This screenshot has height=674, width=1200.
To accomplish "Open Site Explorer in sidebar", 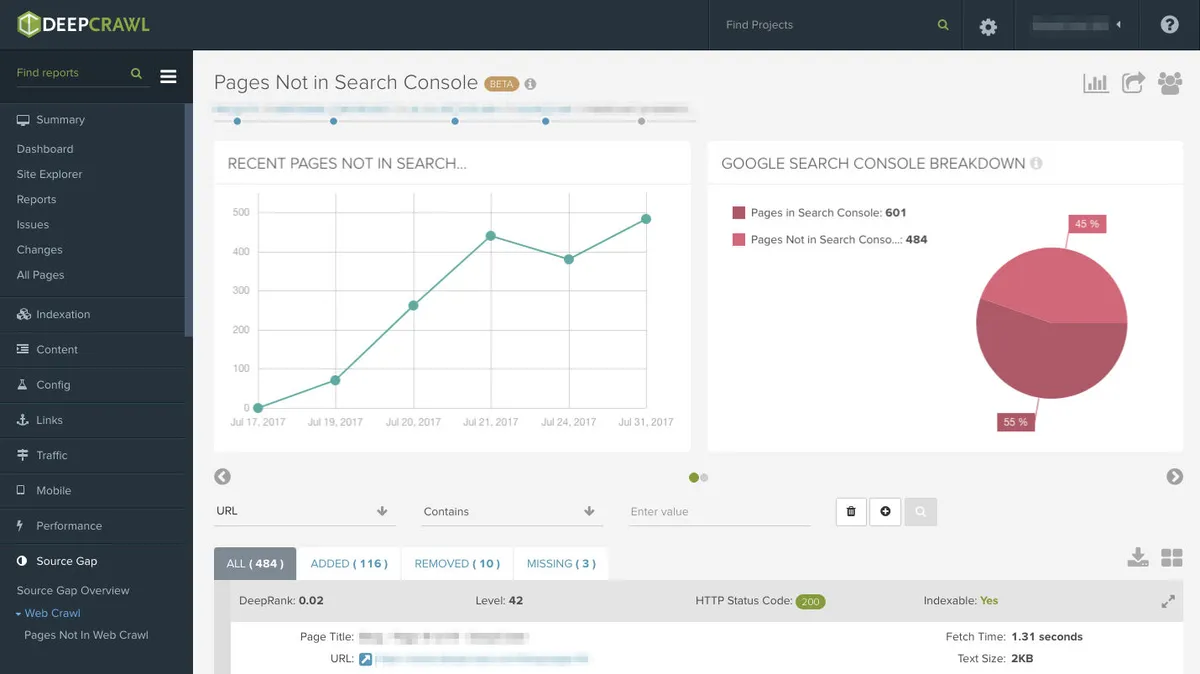I will (x=49, y=174).
